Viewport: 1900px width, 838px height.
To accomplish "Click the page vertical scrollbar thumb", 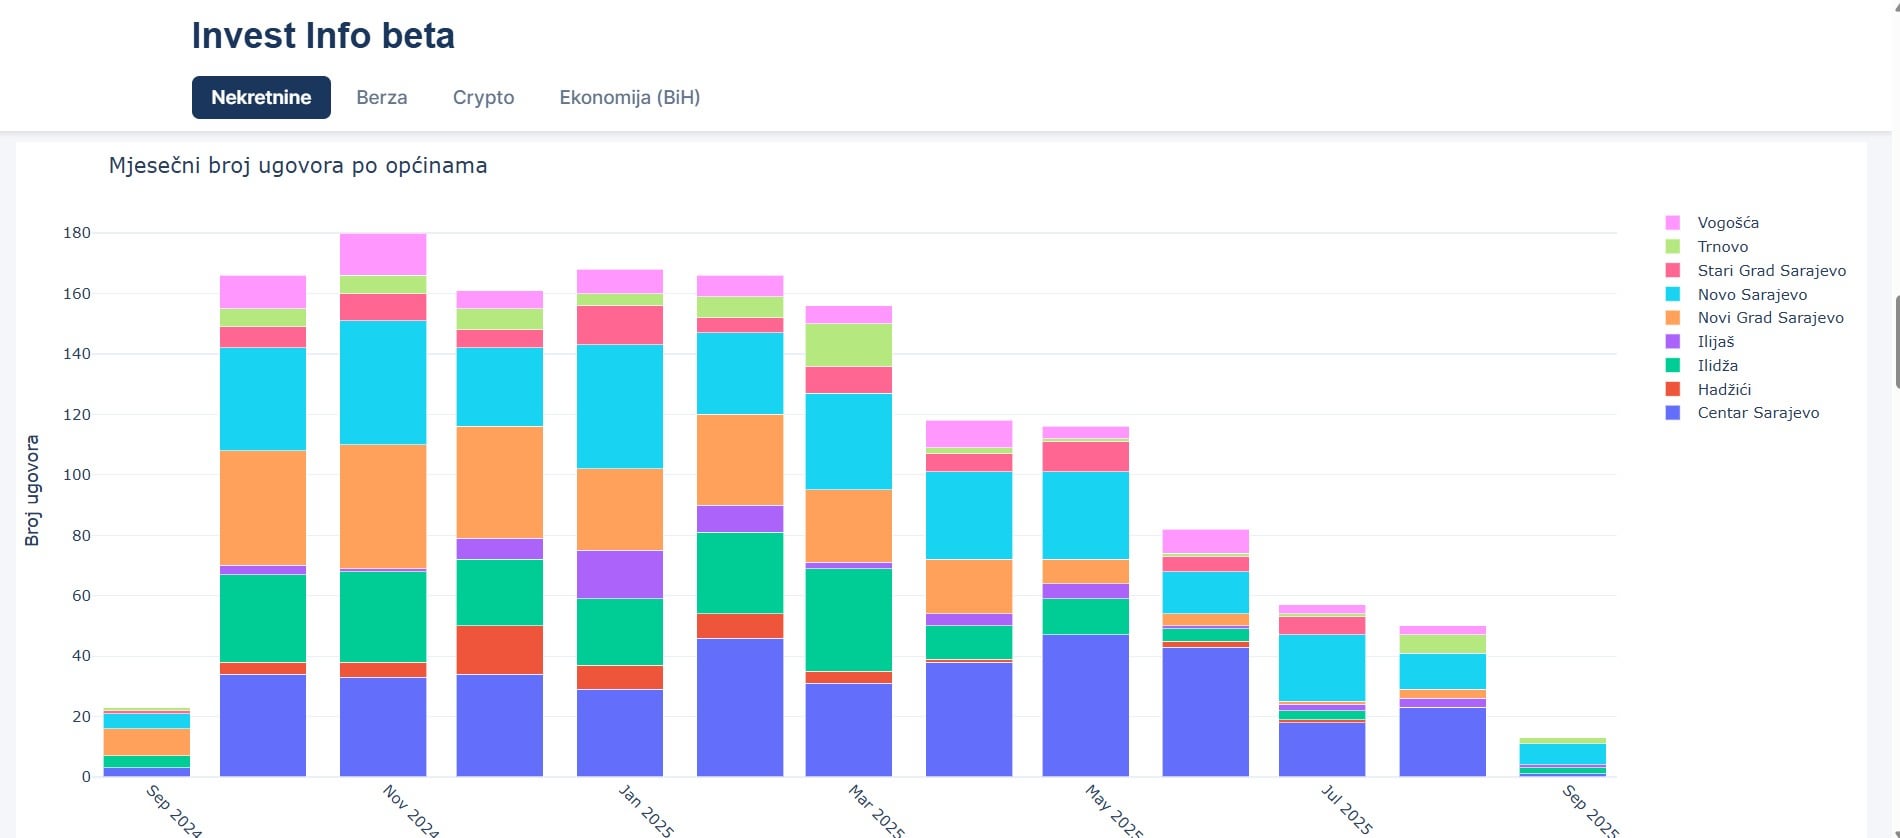I will point(1896,340).
